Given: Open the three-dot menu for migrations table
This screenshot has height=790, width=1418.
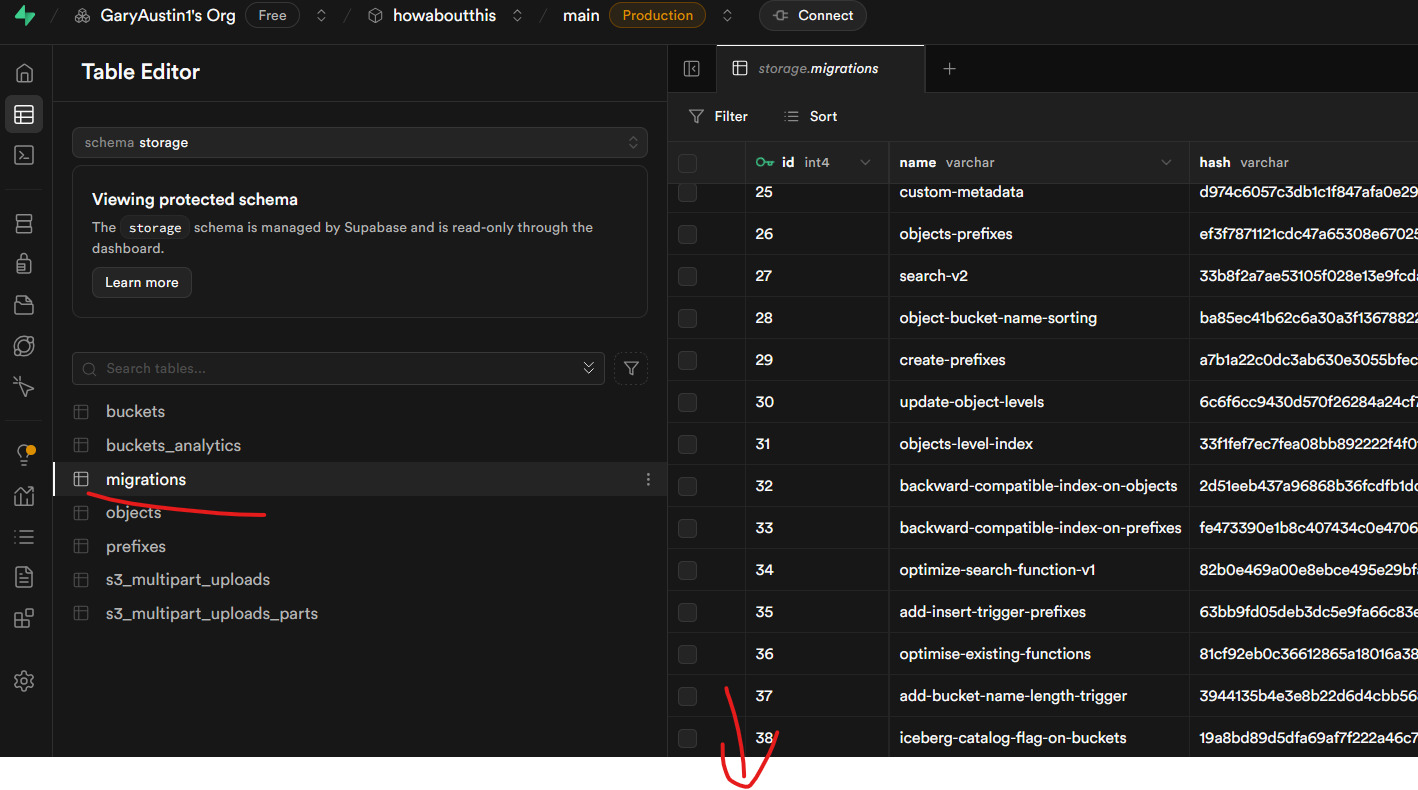Looking at the screenshot, I should pos(648,480).
